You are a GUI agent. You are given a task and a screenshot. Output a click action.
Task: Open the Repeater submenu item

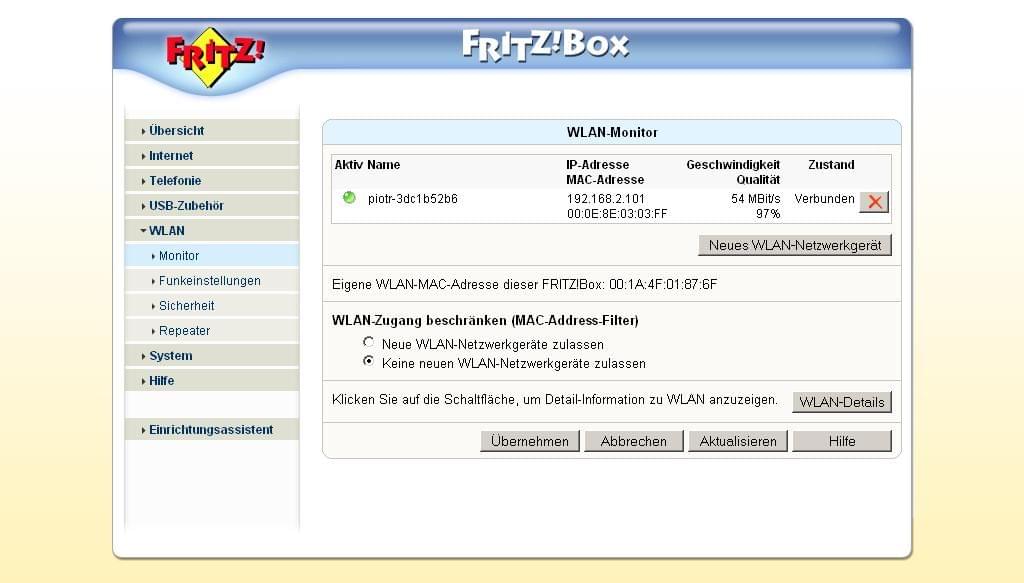point(184,331)
